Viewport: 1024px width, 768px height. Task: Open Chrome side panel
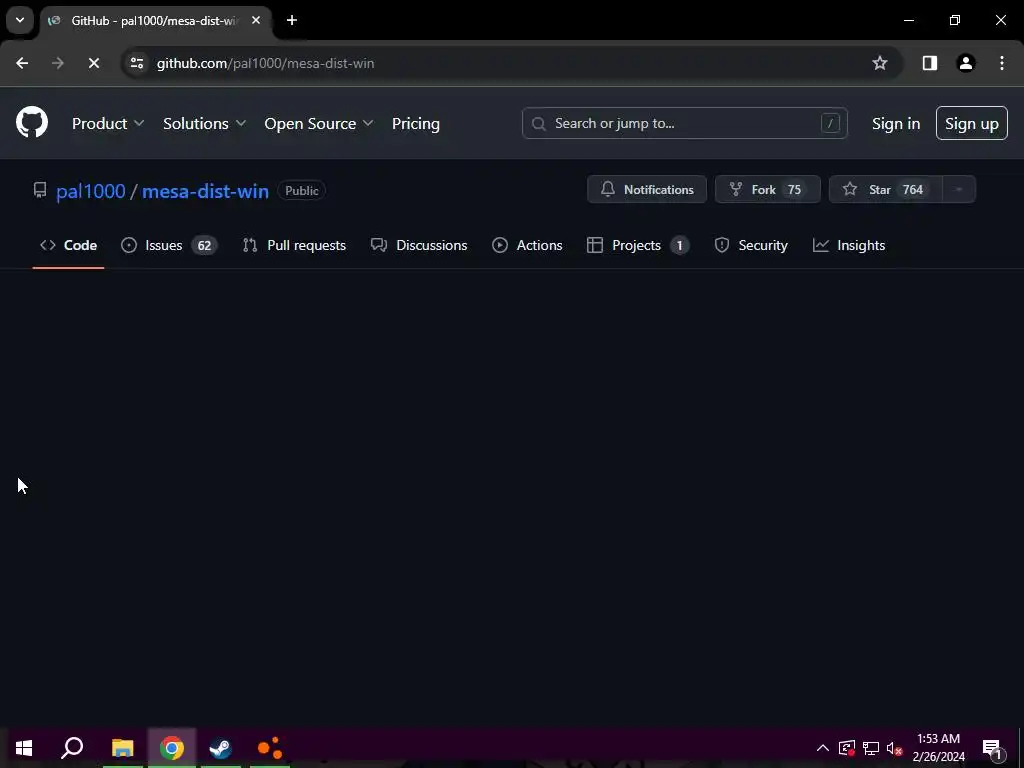(930, 63)
